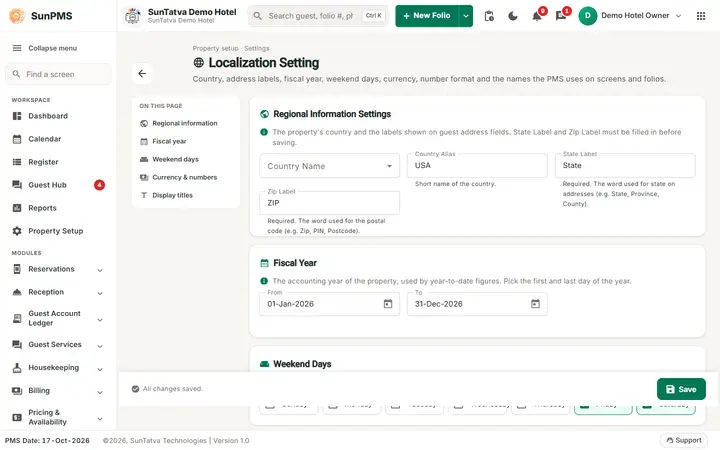Image resolution: width=720 pixels, height=450 pixels.
Task: Open the apps grid icon
Action: (x=701, y=16)
